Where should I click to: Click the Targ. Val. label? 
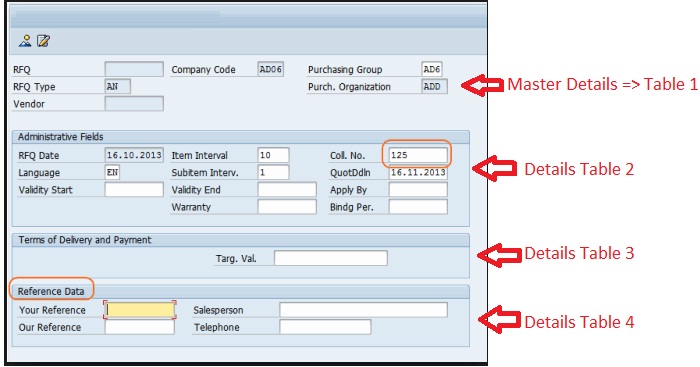coord(236,259)
